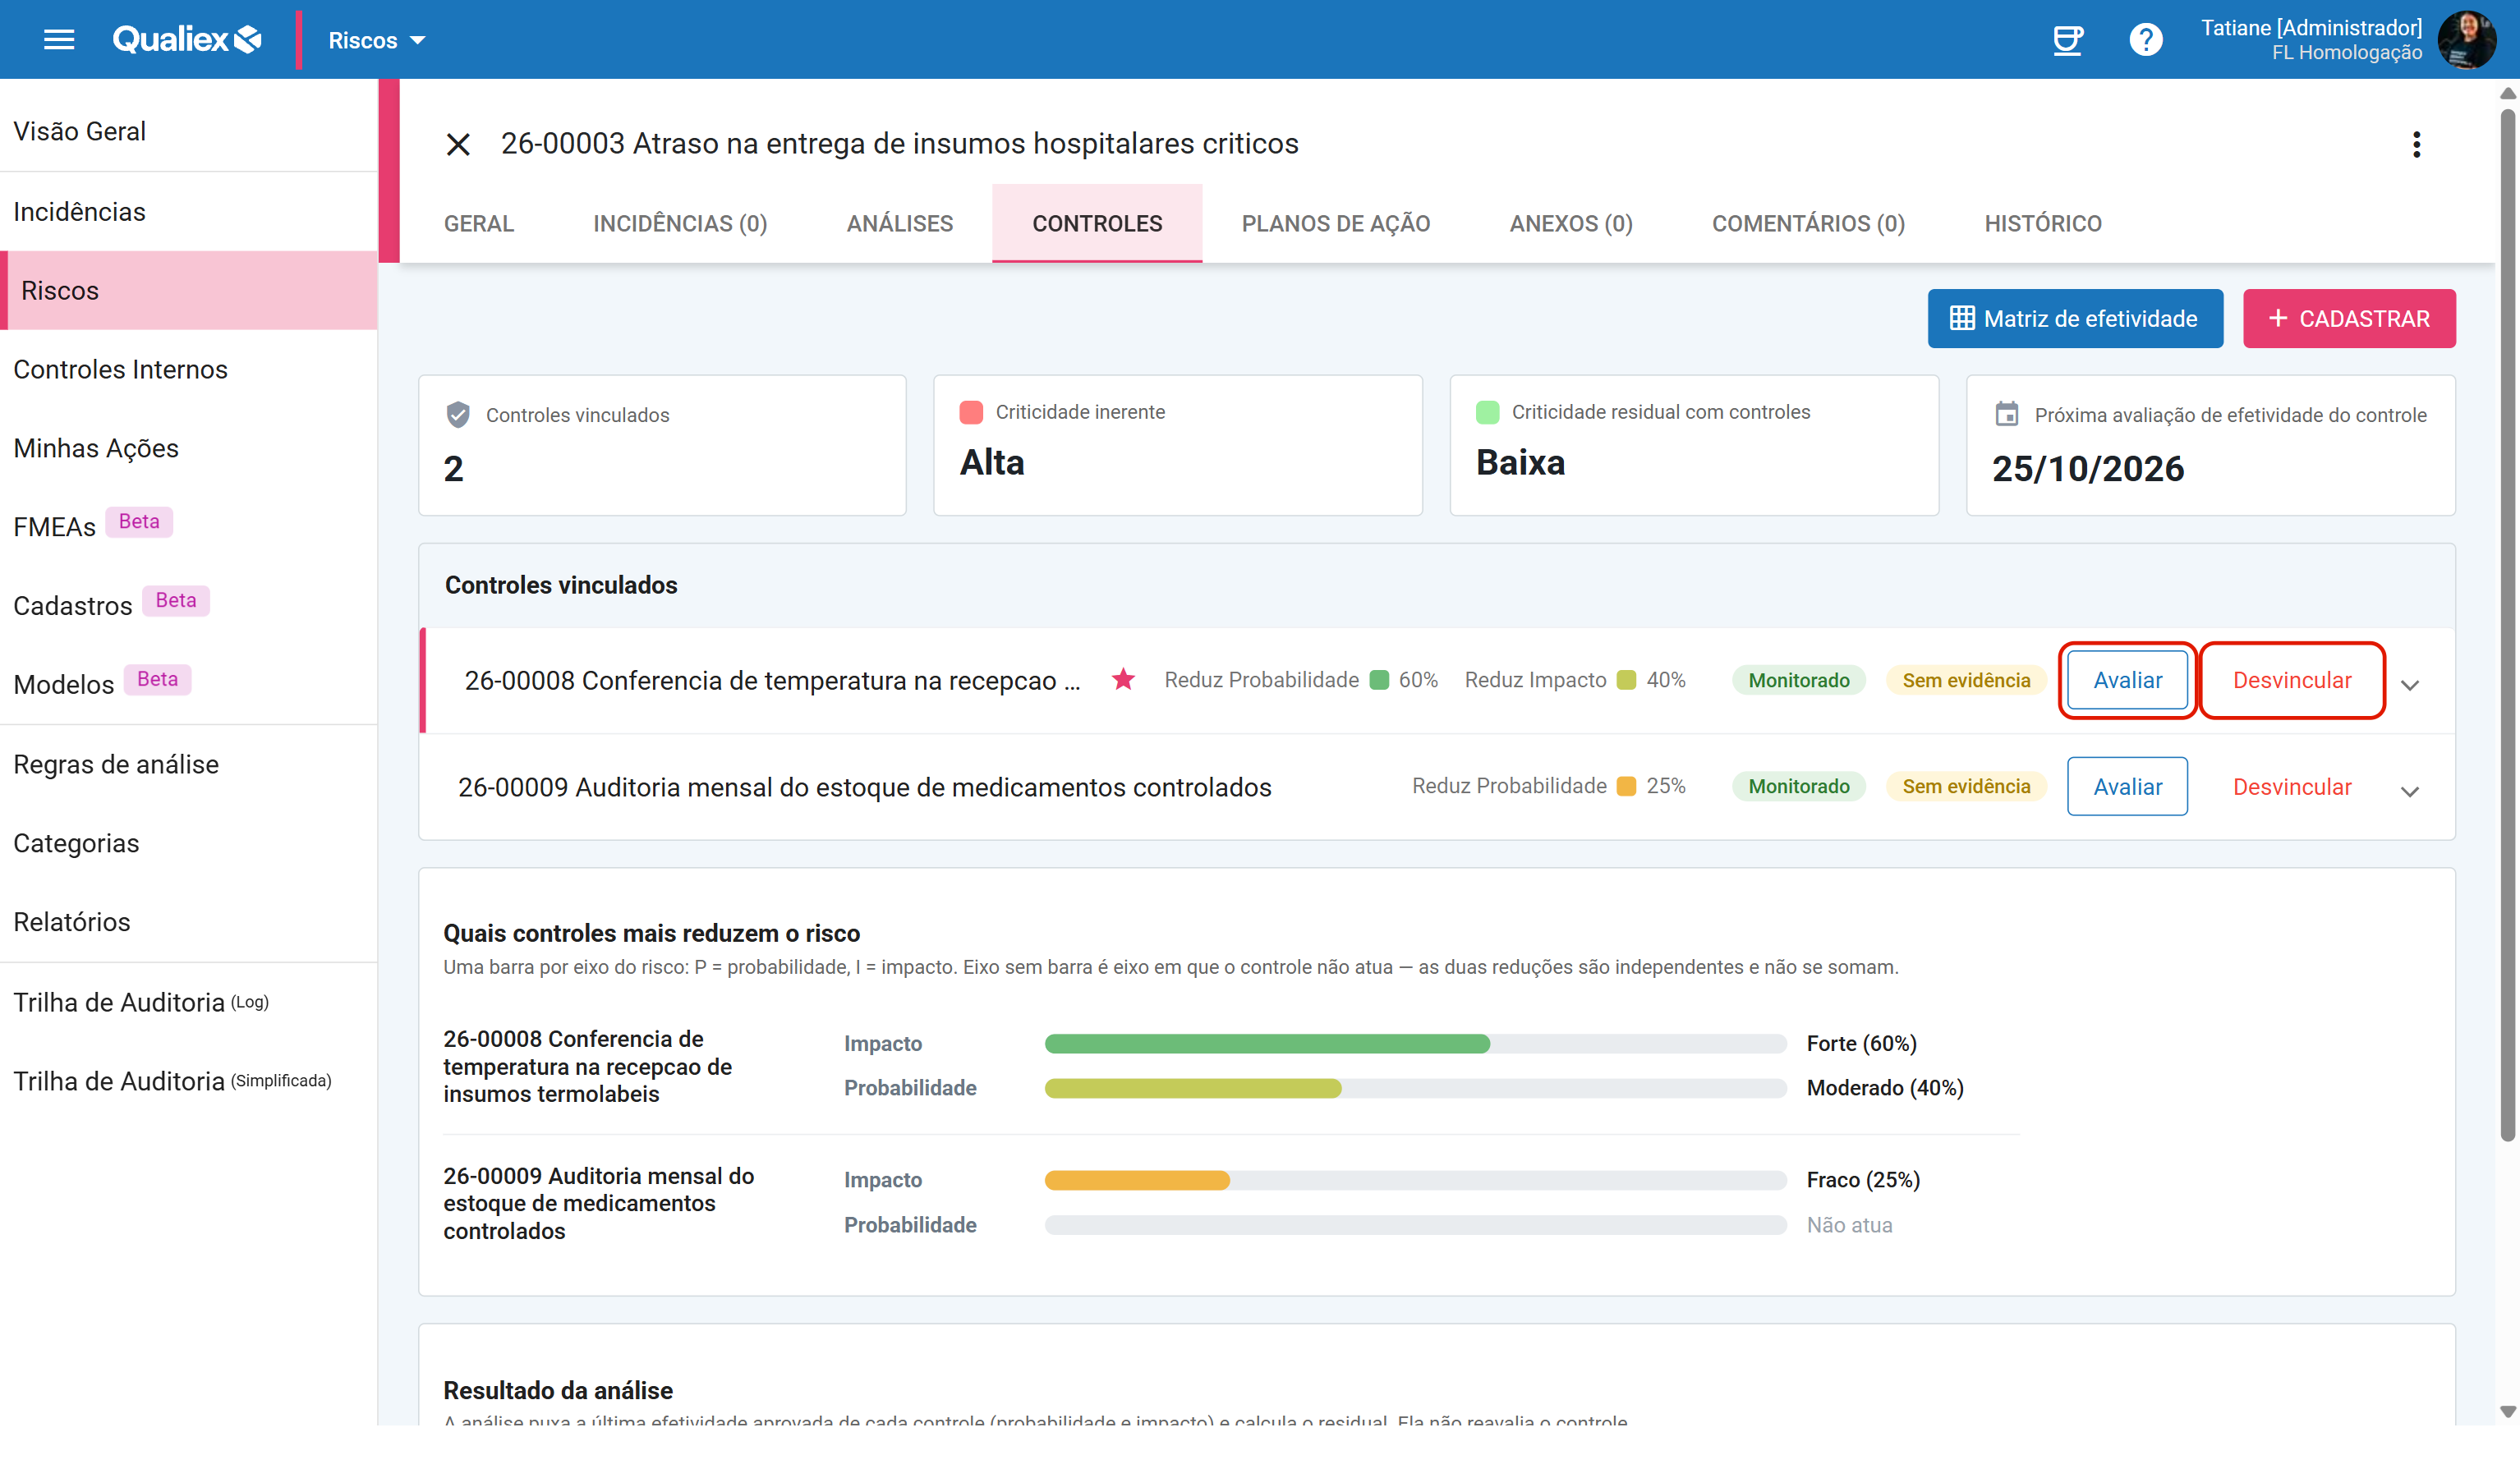Viewport: 2520px width, 1478px height.
Task: Open the Riscos module dropdown
Action: tap(376, 40)
